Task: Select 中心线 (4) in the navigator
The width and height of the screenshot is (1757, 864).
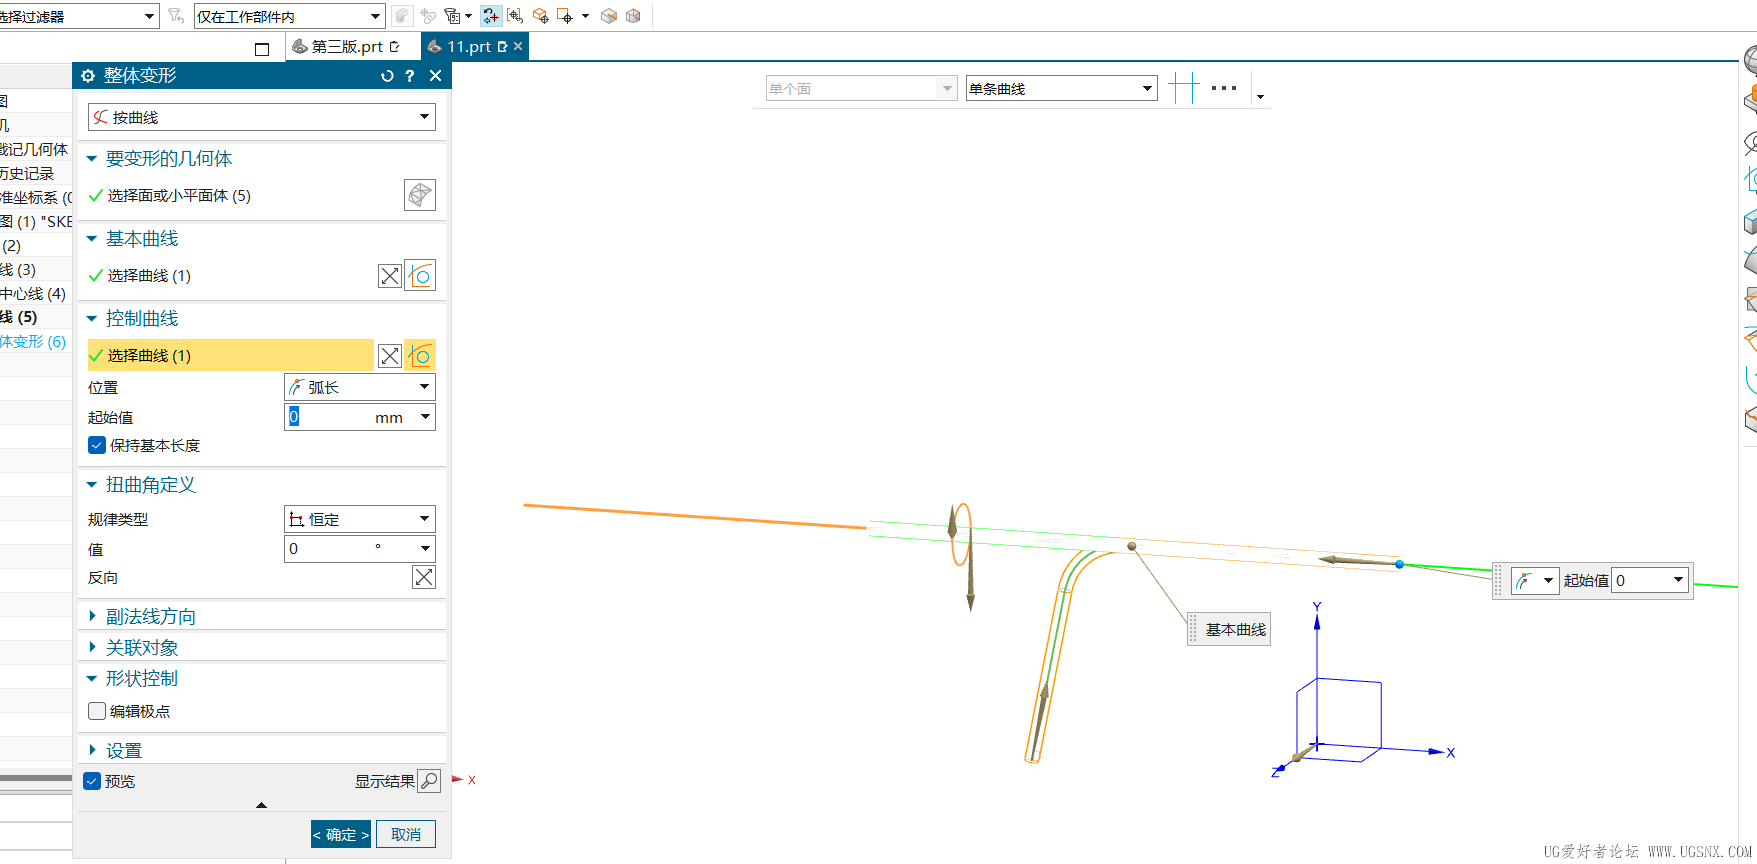Action: 33,294
